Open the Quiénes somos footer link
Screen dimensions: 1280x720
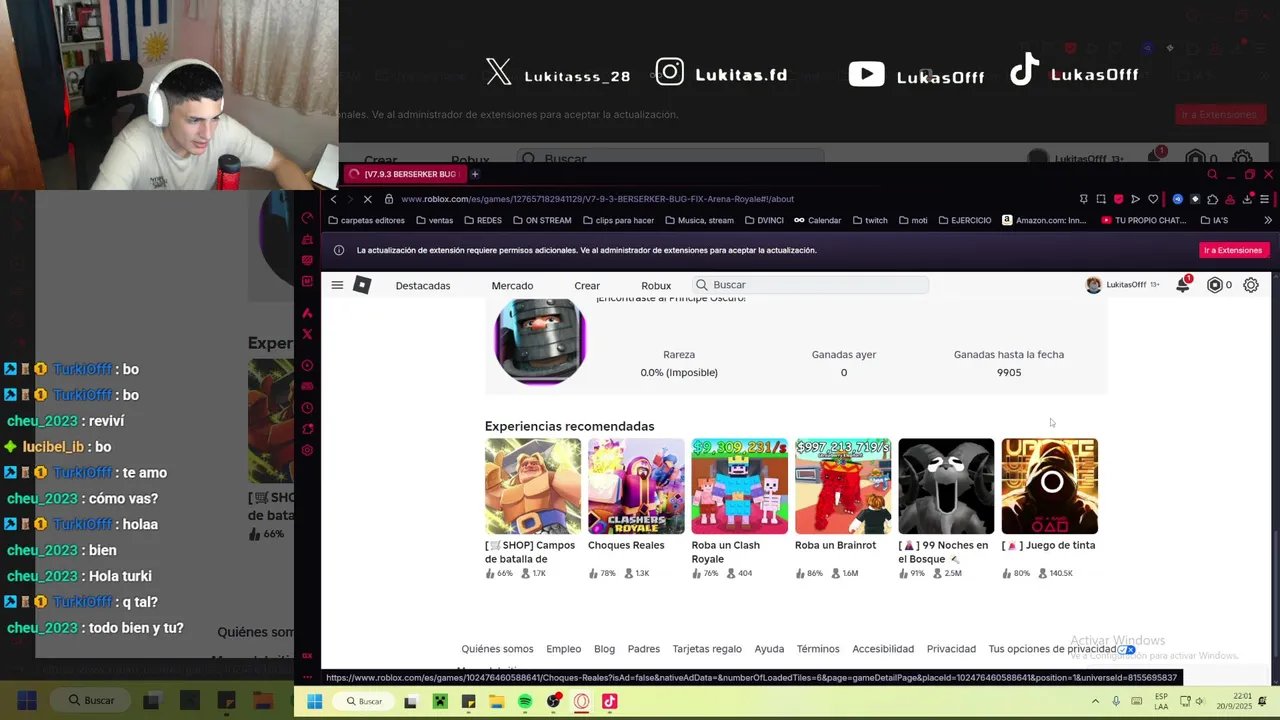(x=497, y=649)
